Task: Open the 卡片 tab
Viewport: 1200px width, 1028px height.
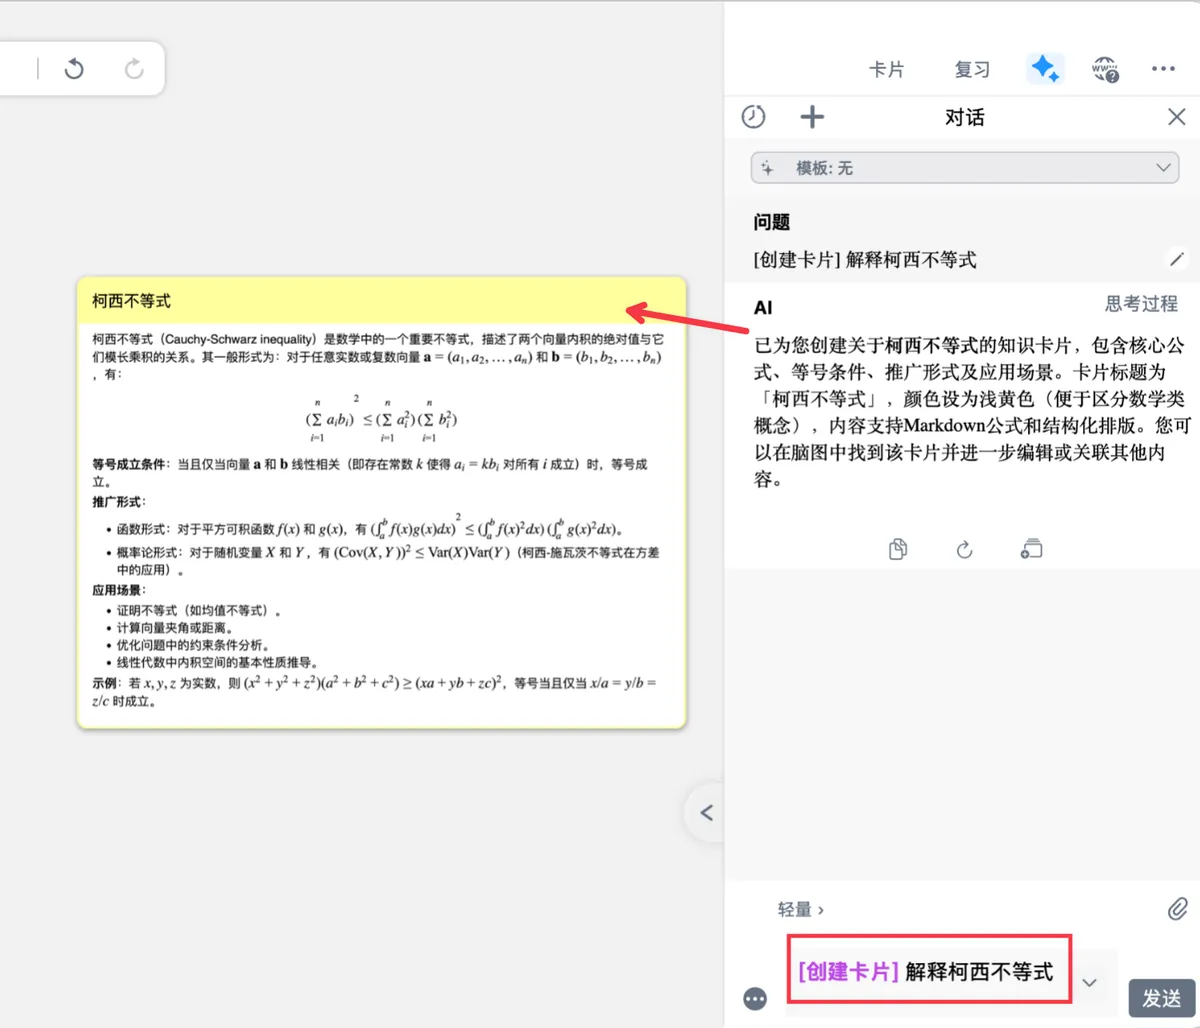Action: pos(886,69)
